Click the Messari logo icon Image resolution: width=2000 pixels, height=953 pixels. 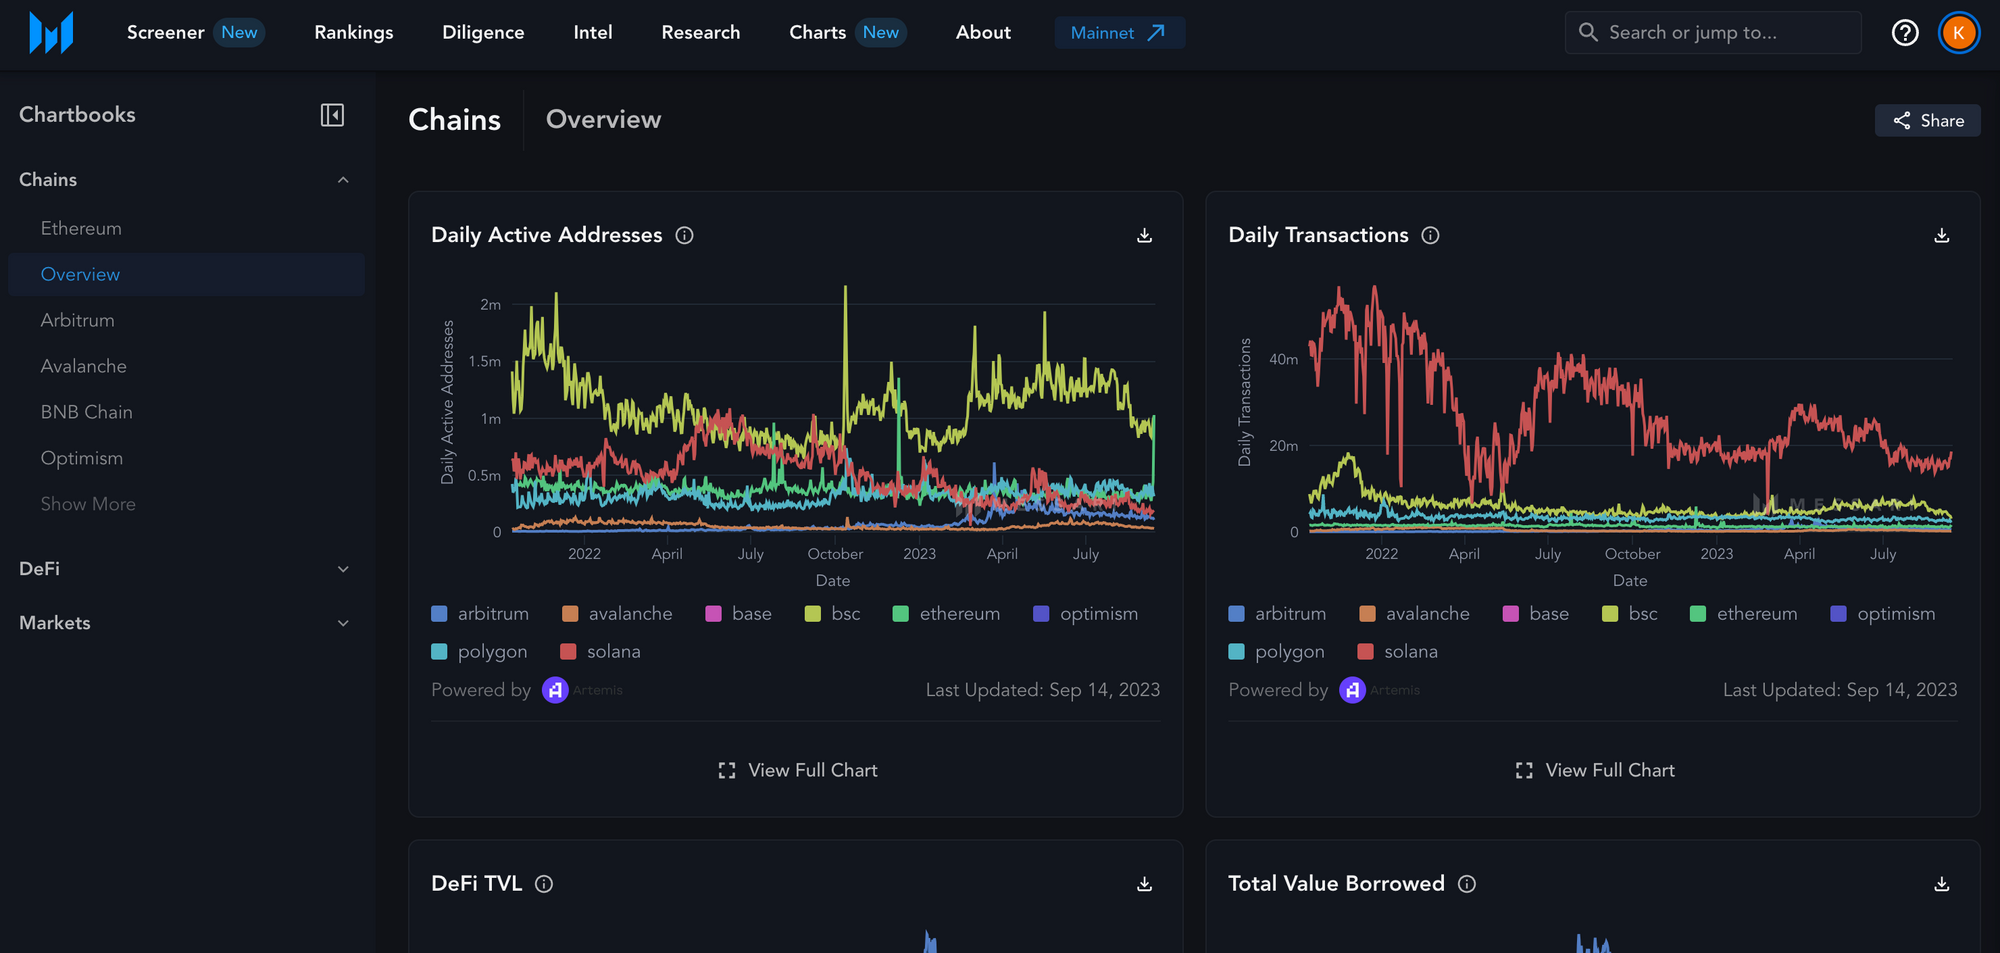(x=51, y=33)
